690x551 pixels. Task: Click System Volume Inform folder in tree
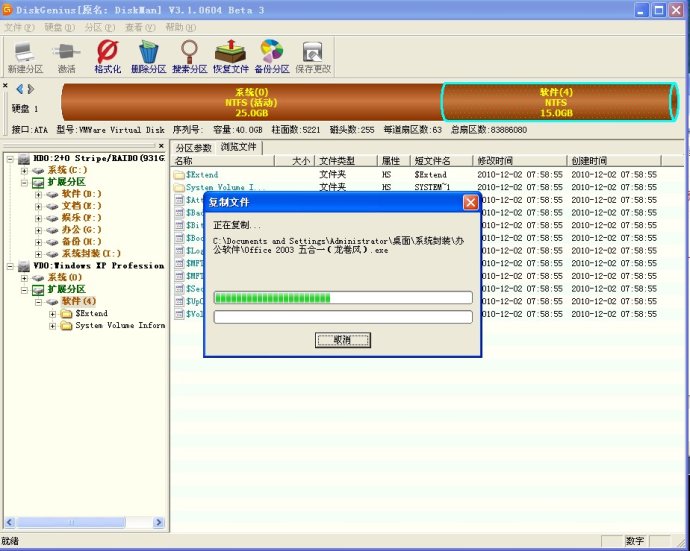pos(120,325)
